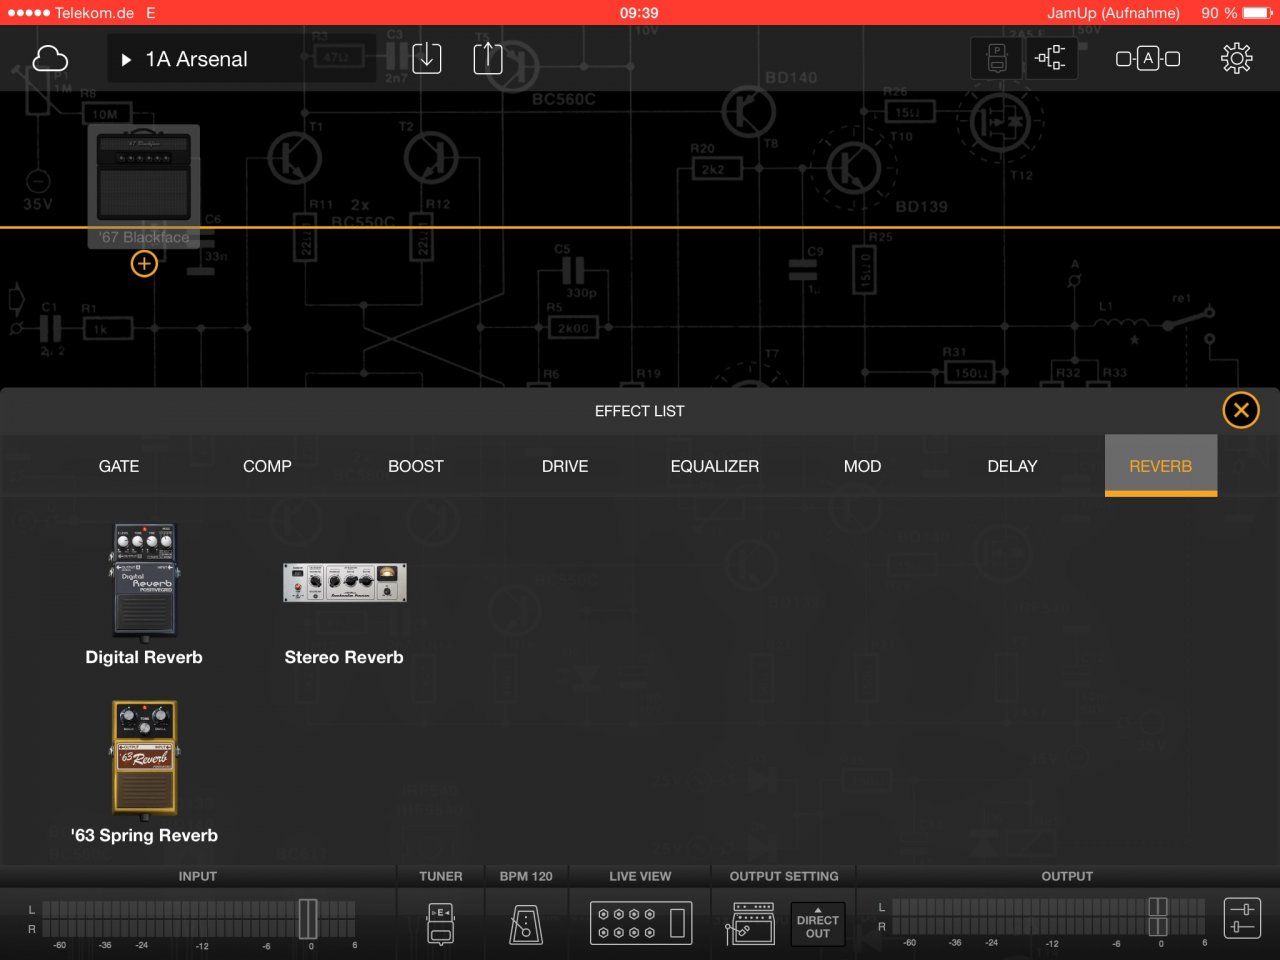Screen dimensions: 1280x960
Task: Adjust the INPUT level slider handle
Action: 308,919
